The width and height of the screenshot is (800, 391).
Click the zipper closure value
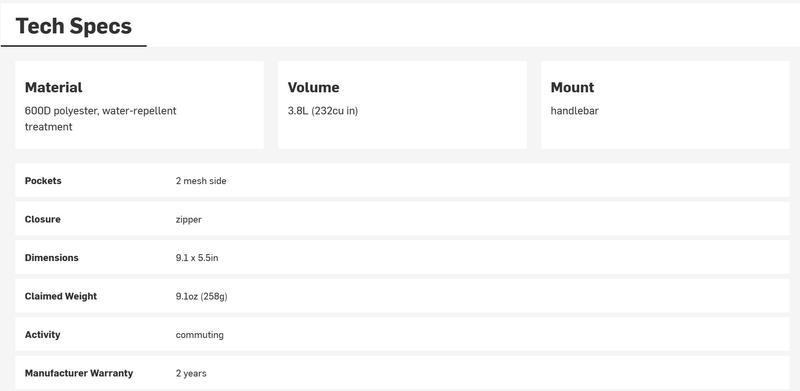tap(189, 219)
